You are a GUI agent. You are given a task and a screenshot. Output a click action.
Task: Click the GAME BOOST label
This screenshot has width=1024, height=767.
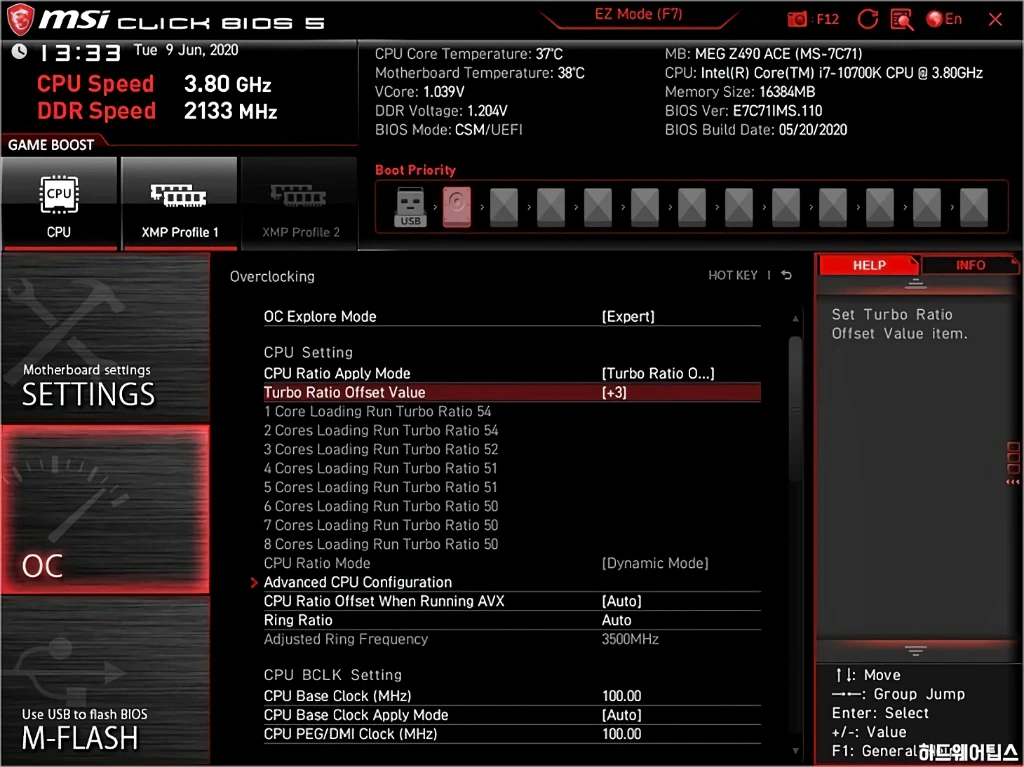tap(51, 145)
